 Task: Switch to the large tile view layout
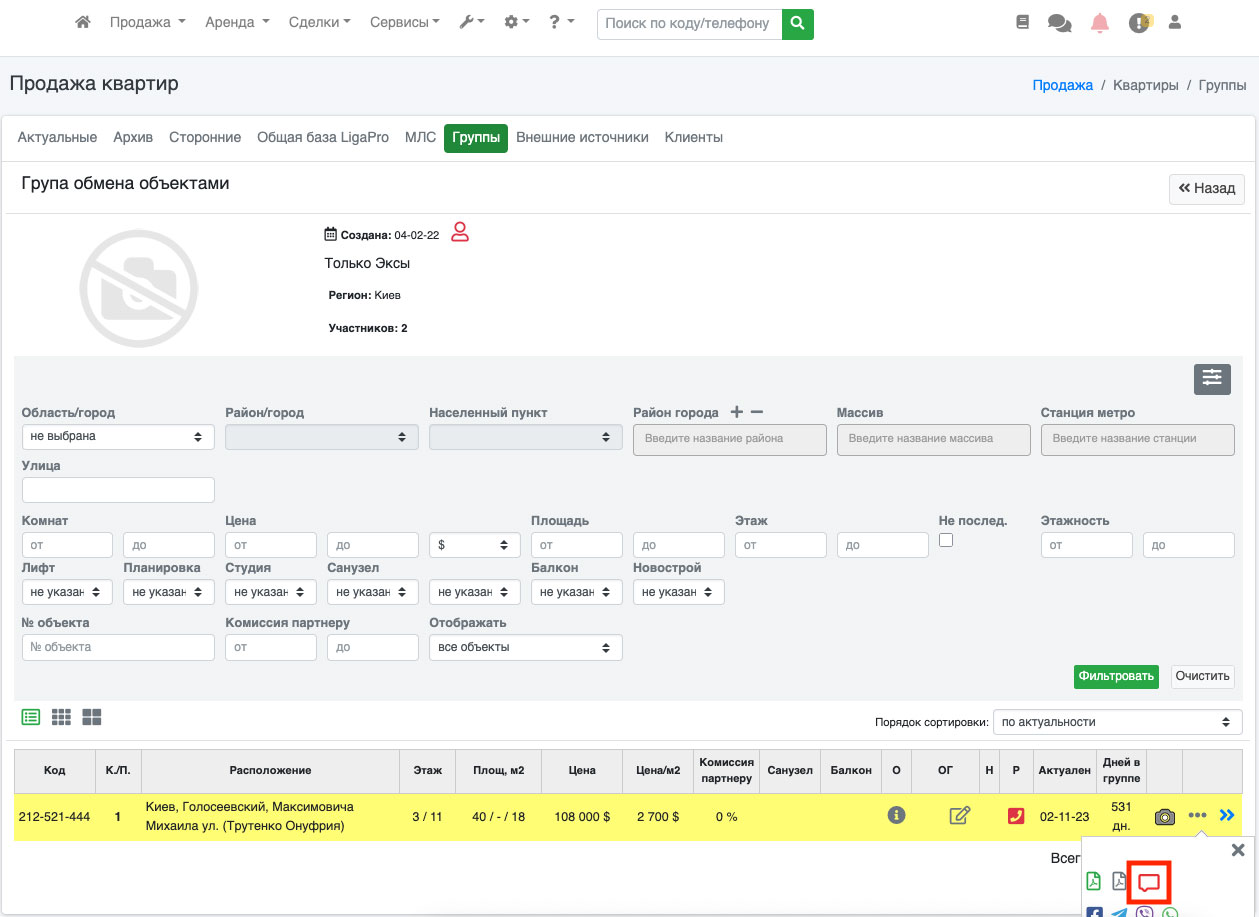(92, 717)
